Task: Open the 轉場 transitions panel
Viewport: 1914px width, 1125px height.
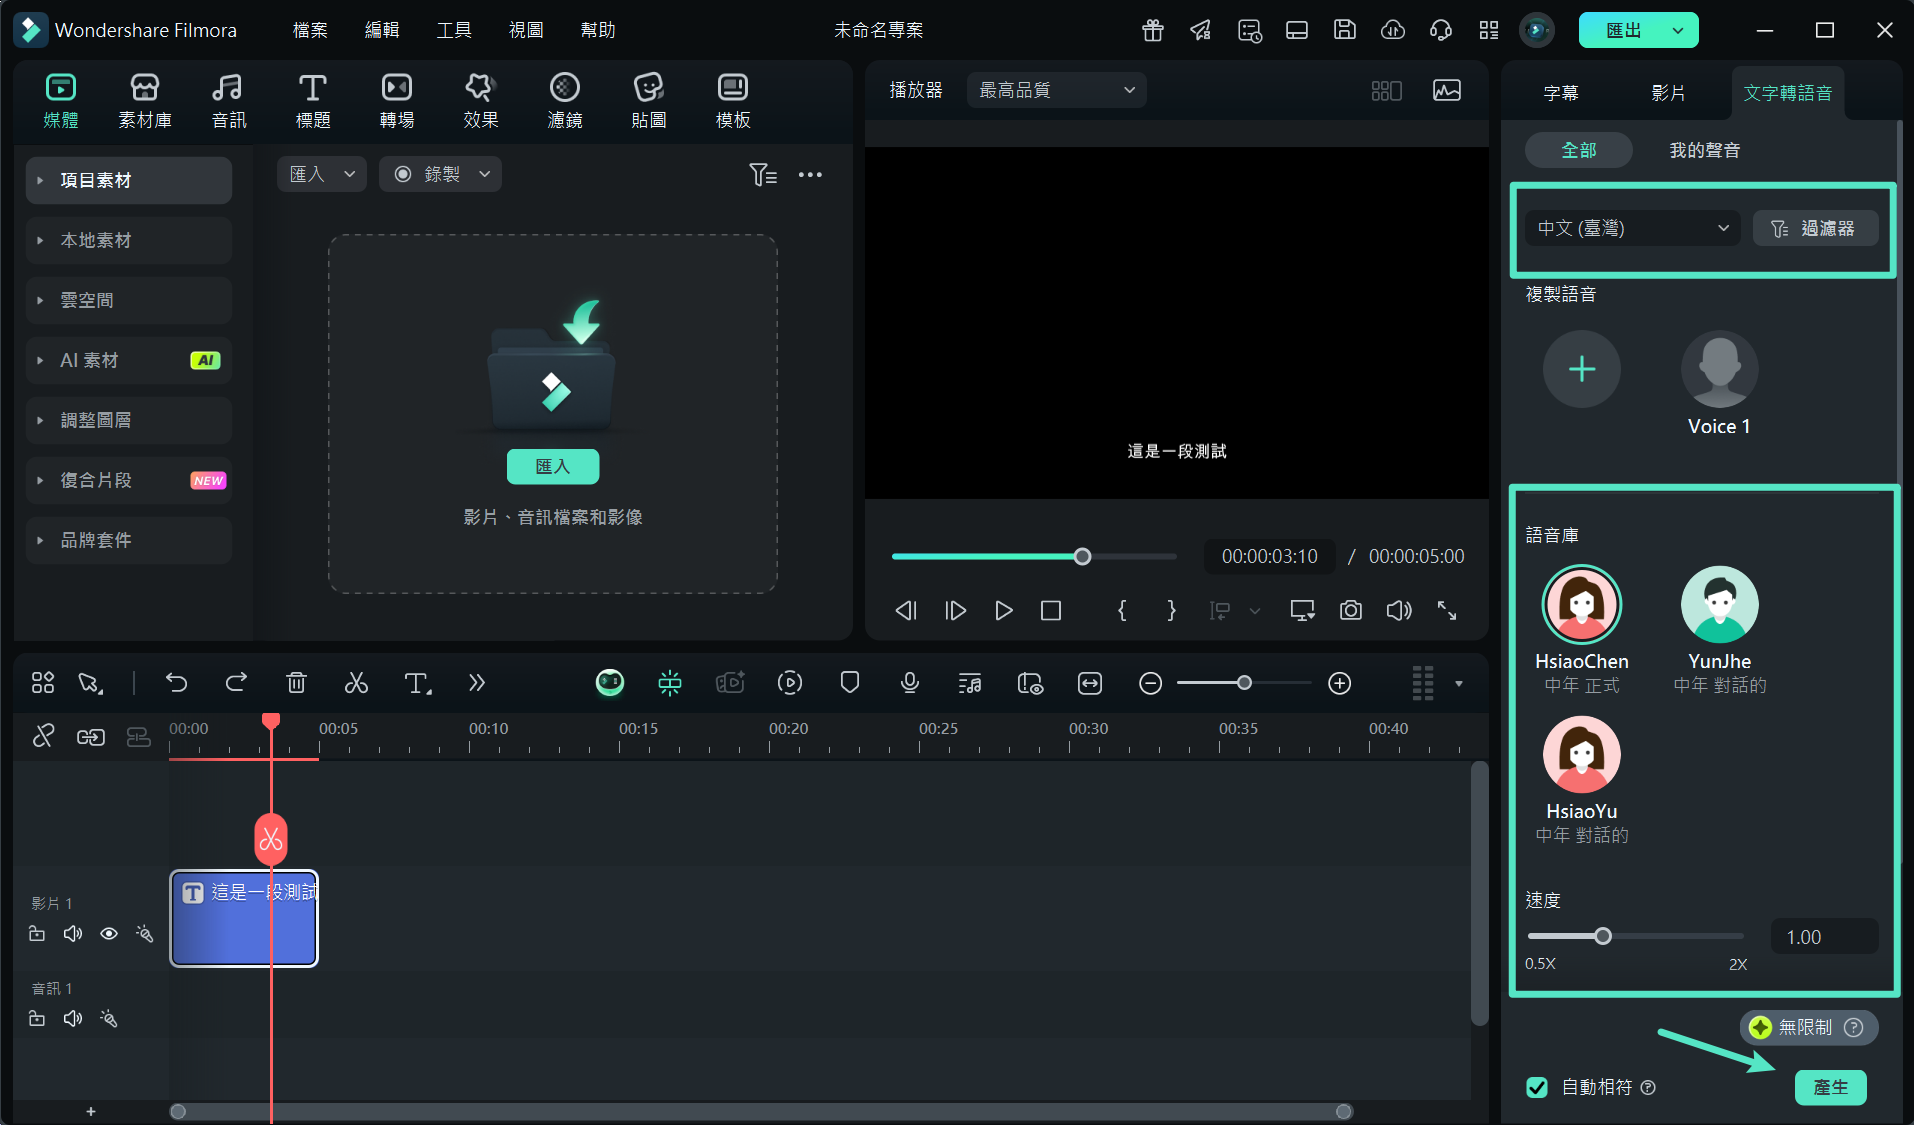Action: coord(397,101)
